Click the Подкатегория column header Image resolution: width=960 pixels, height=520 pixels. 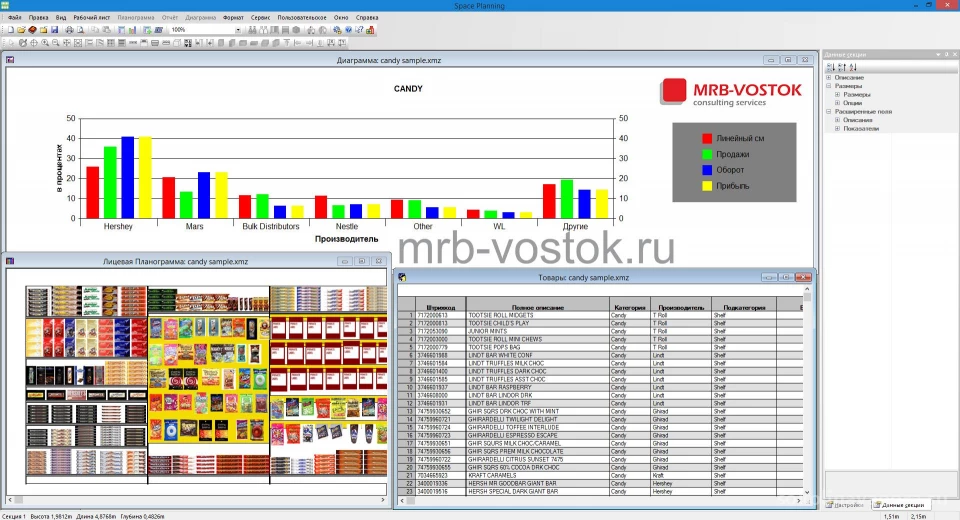[x=744, y=307]
